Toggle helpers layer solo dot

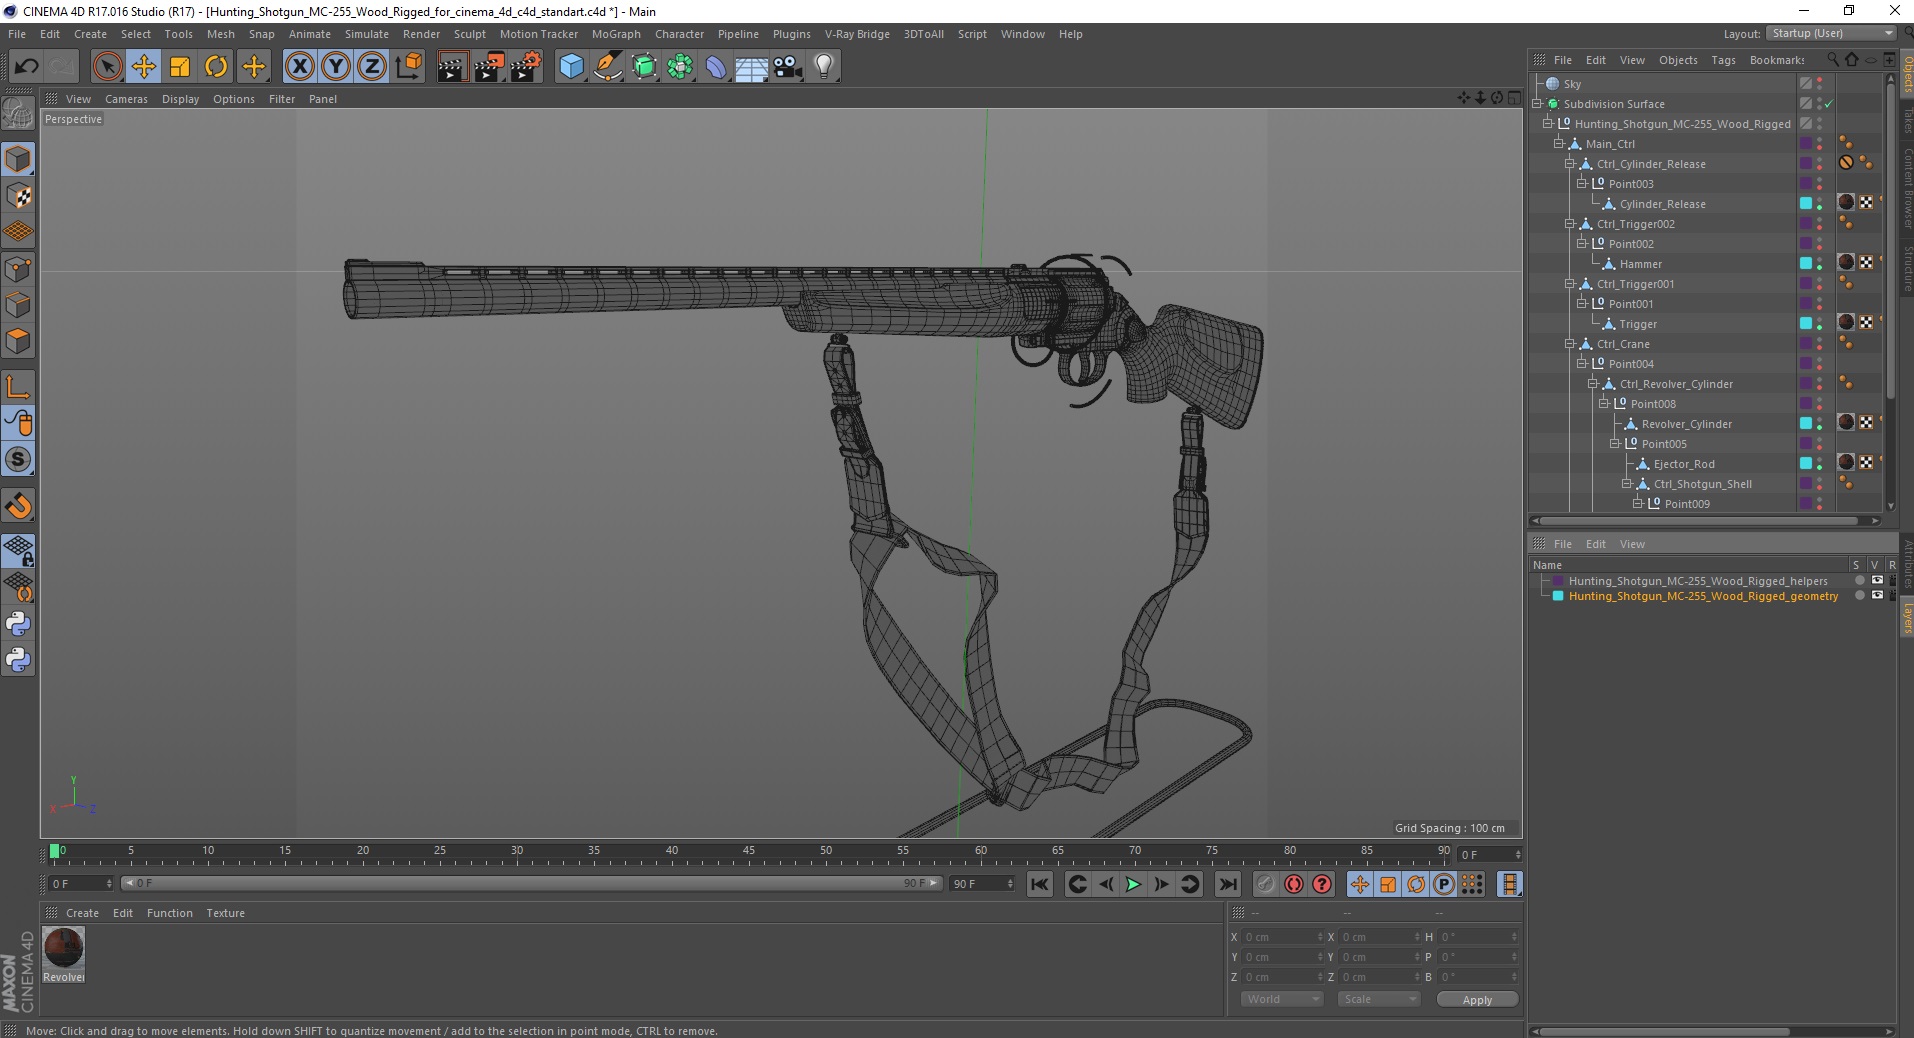click(x=1859, y=580)
